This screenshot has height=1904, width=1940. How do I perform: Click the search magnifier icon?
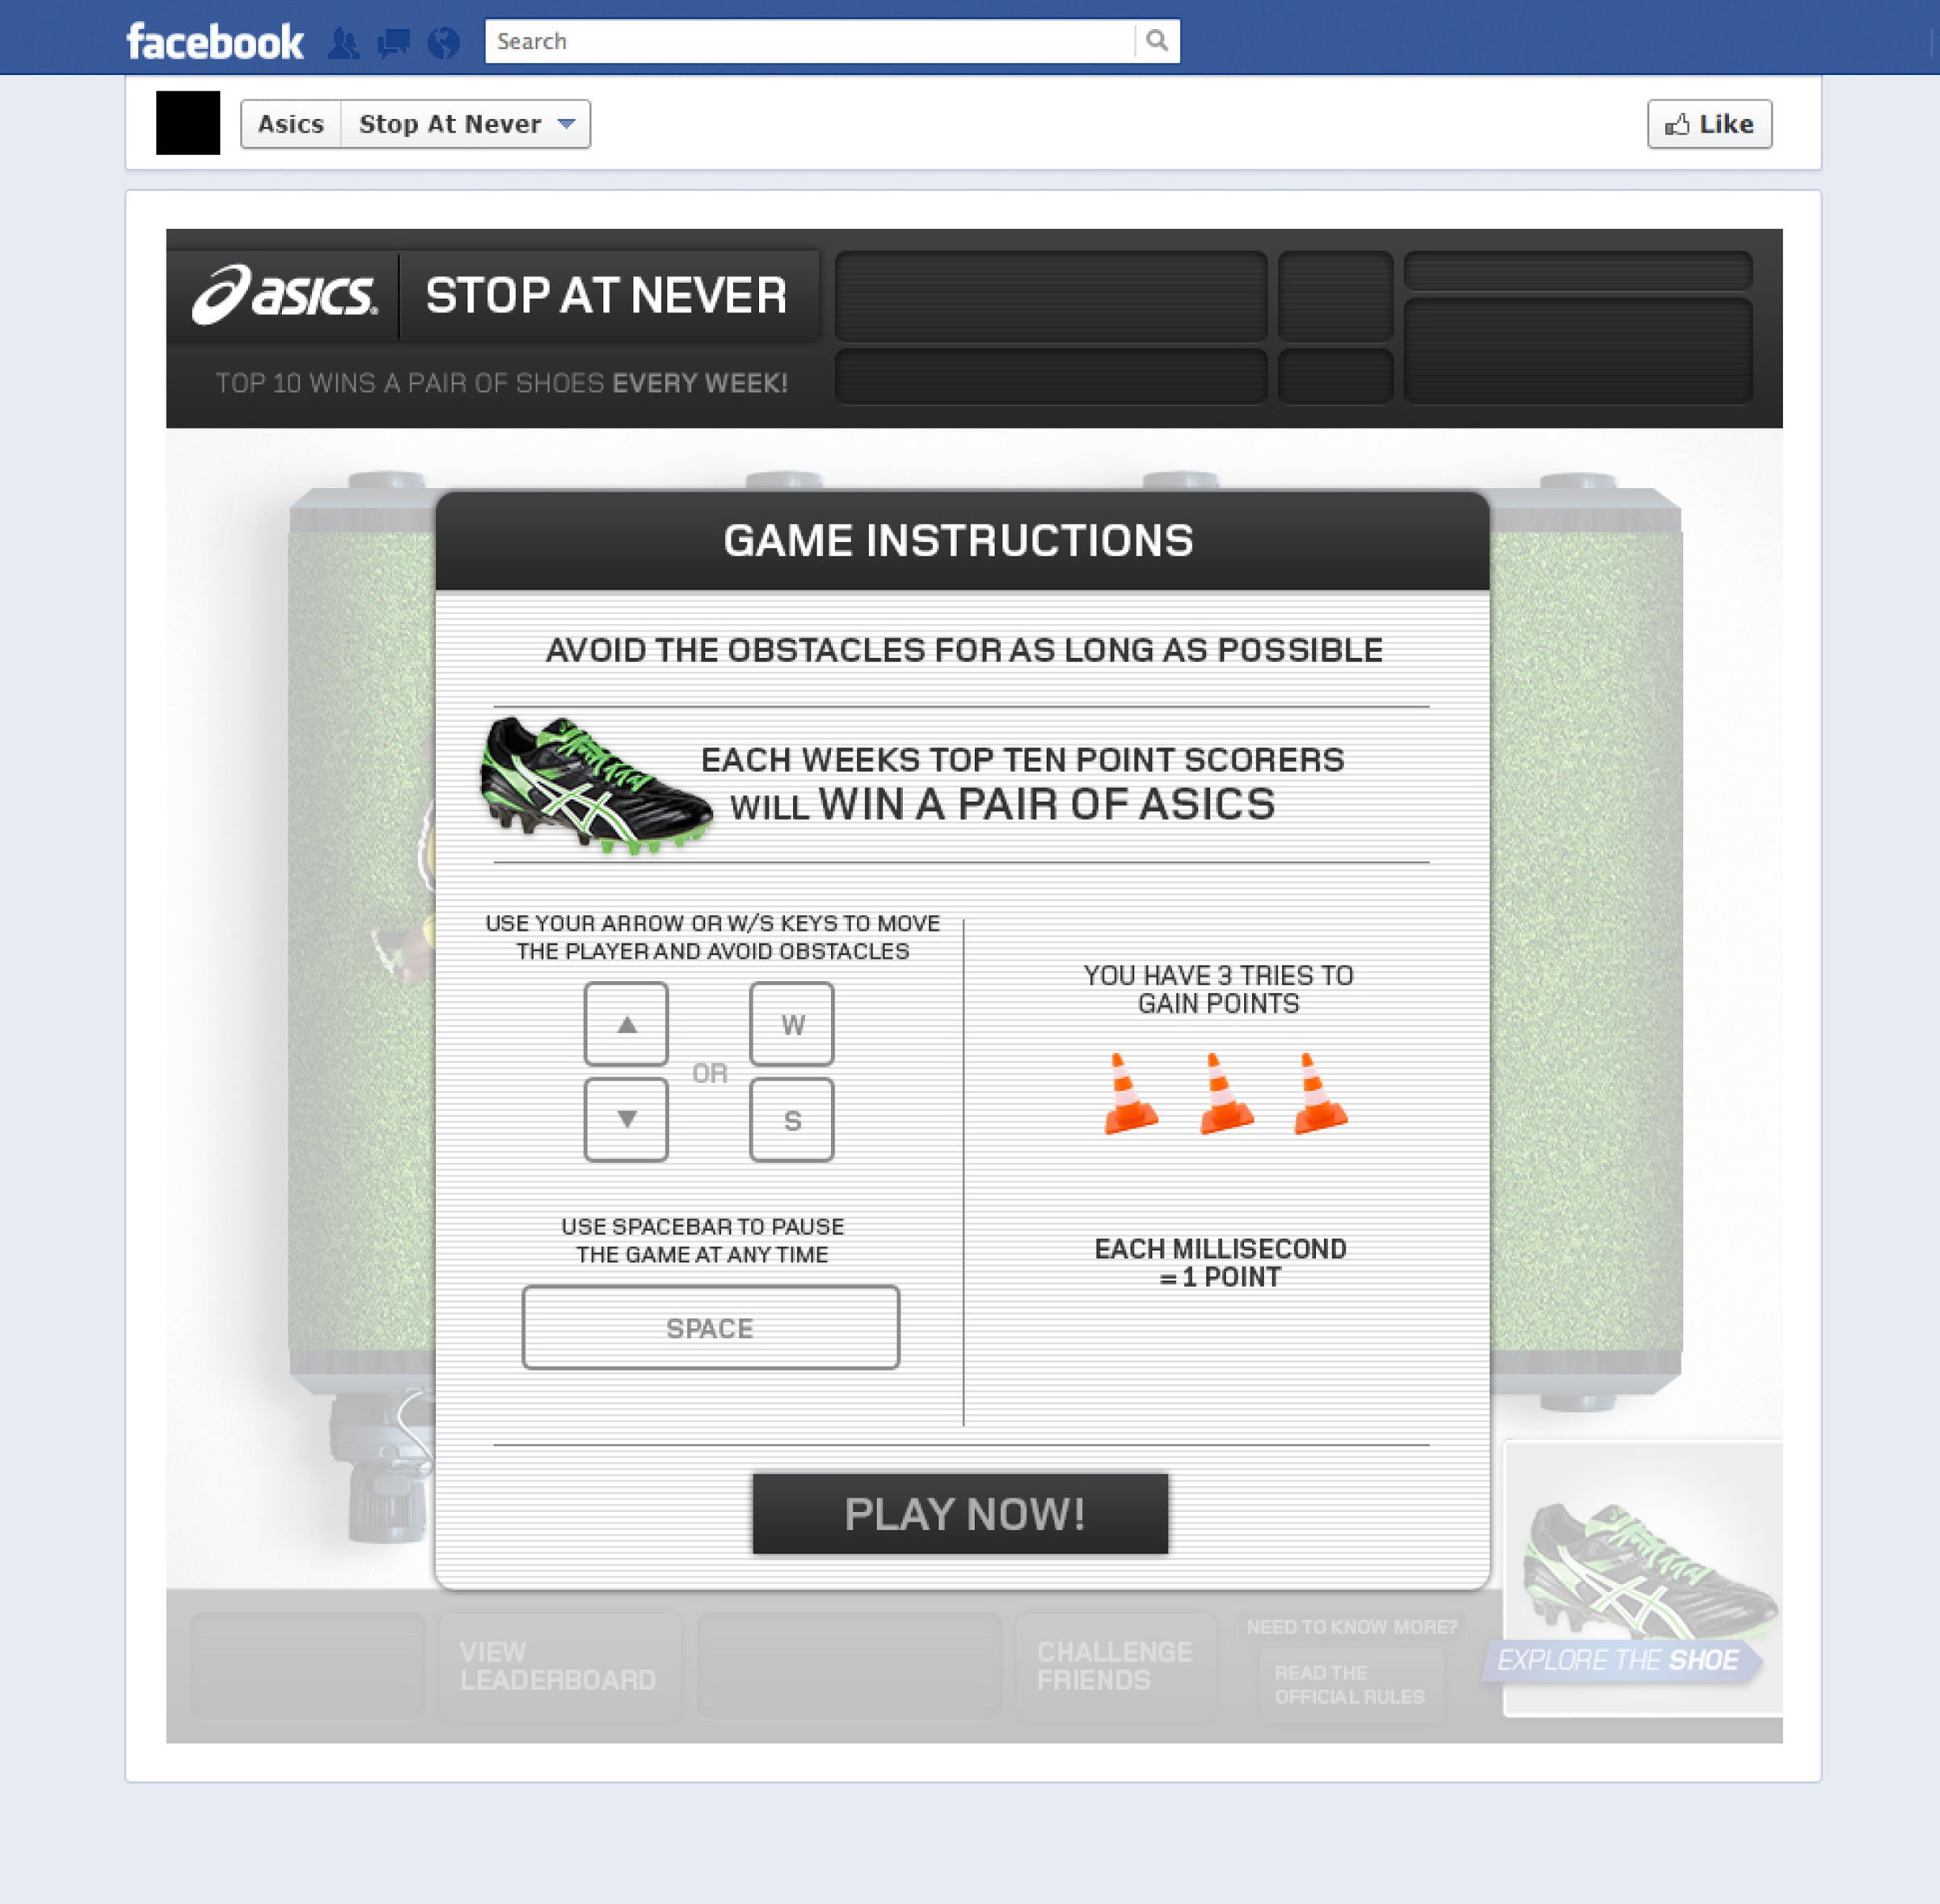coord(1157,41)
